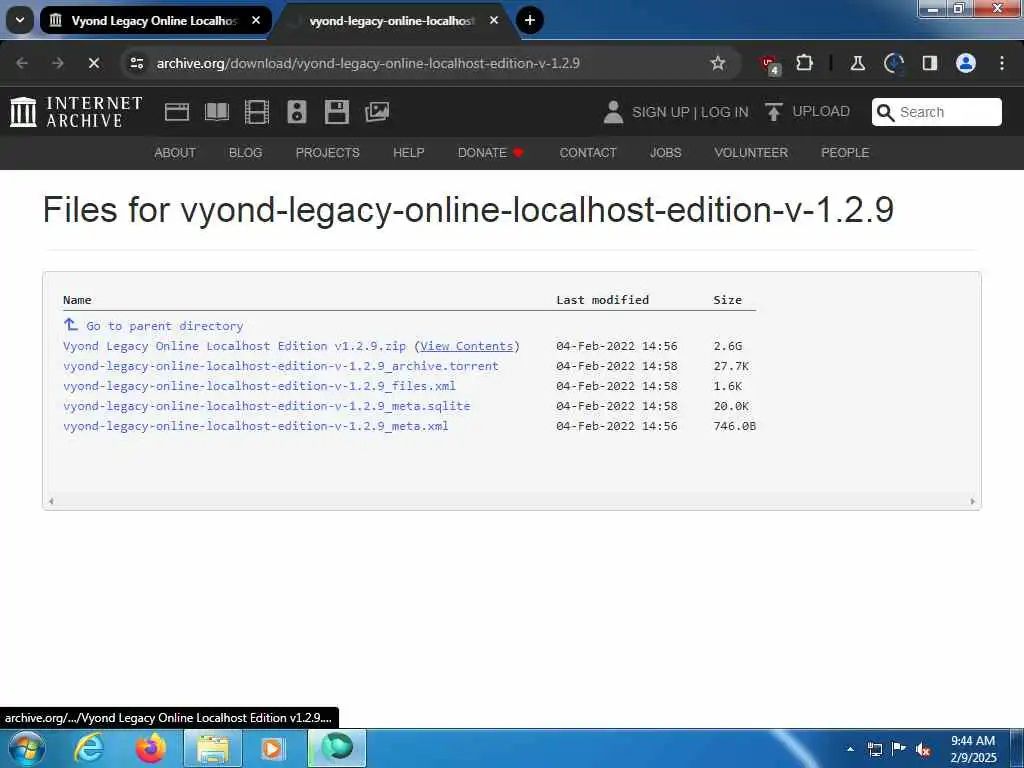Screen dimensions: 1024x768
Task: Open a new tab with the plus button
Action: [x=530, y=20]
